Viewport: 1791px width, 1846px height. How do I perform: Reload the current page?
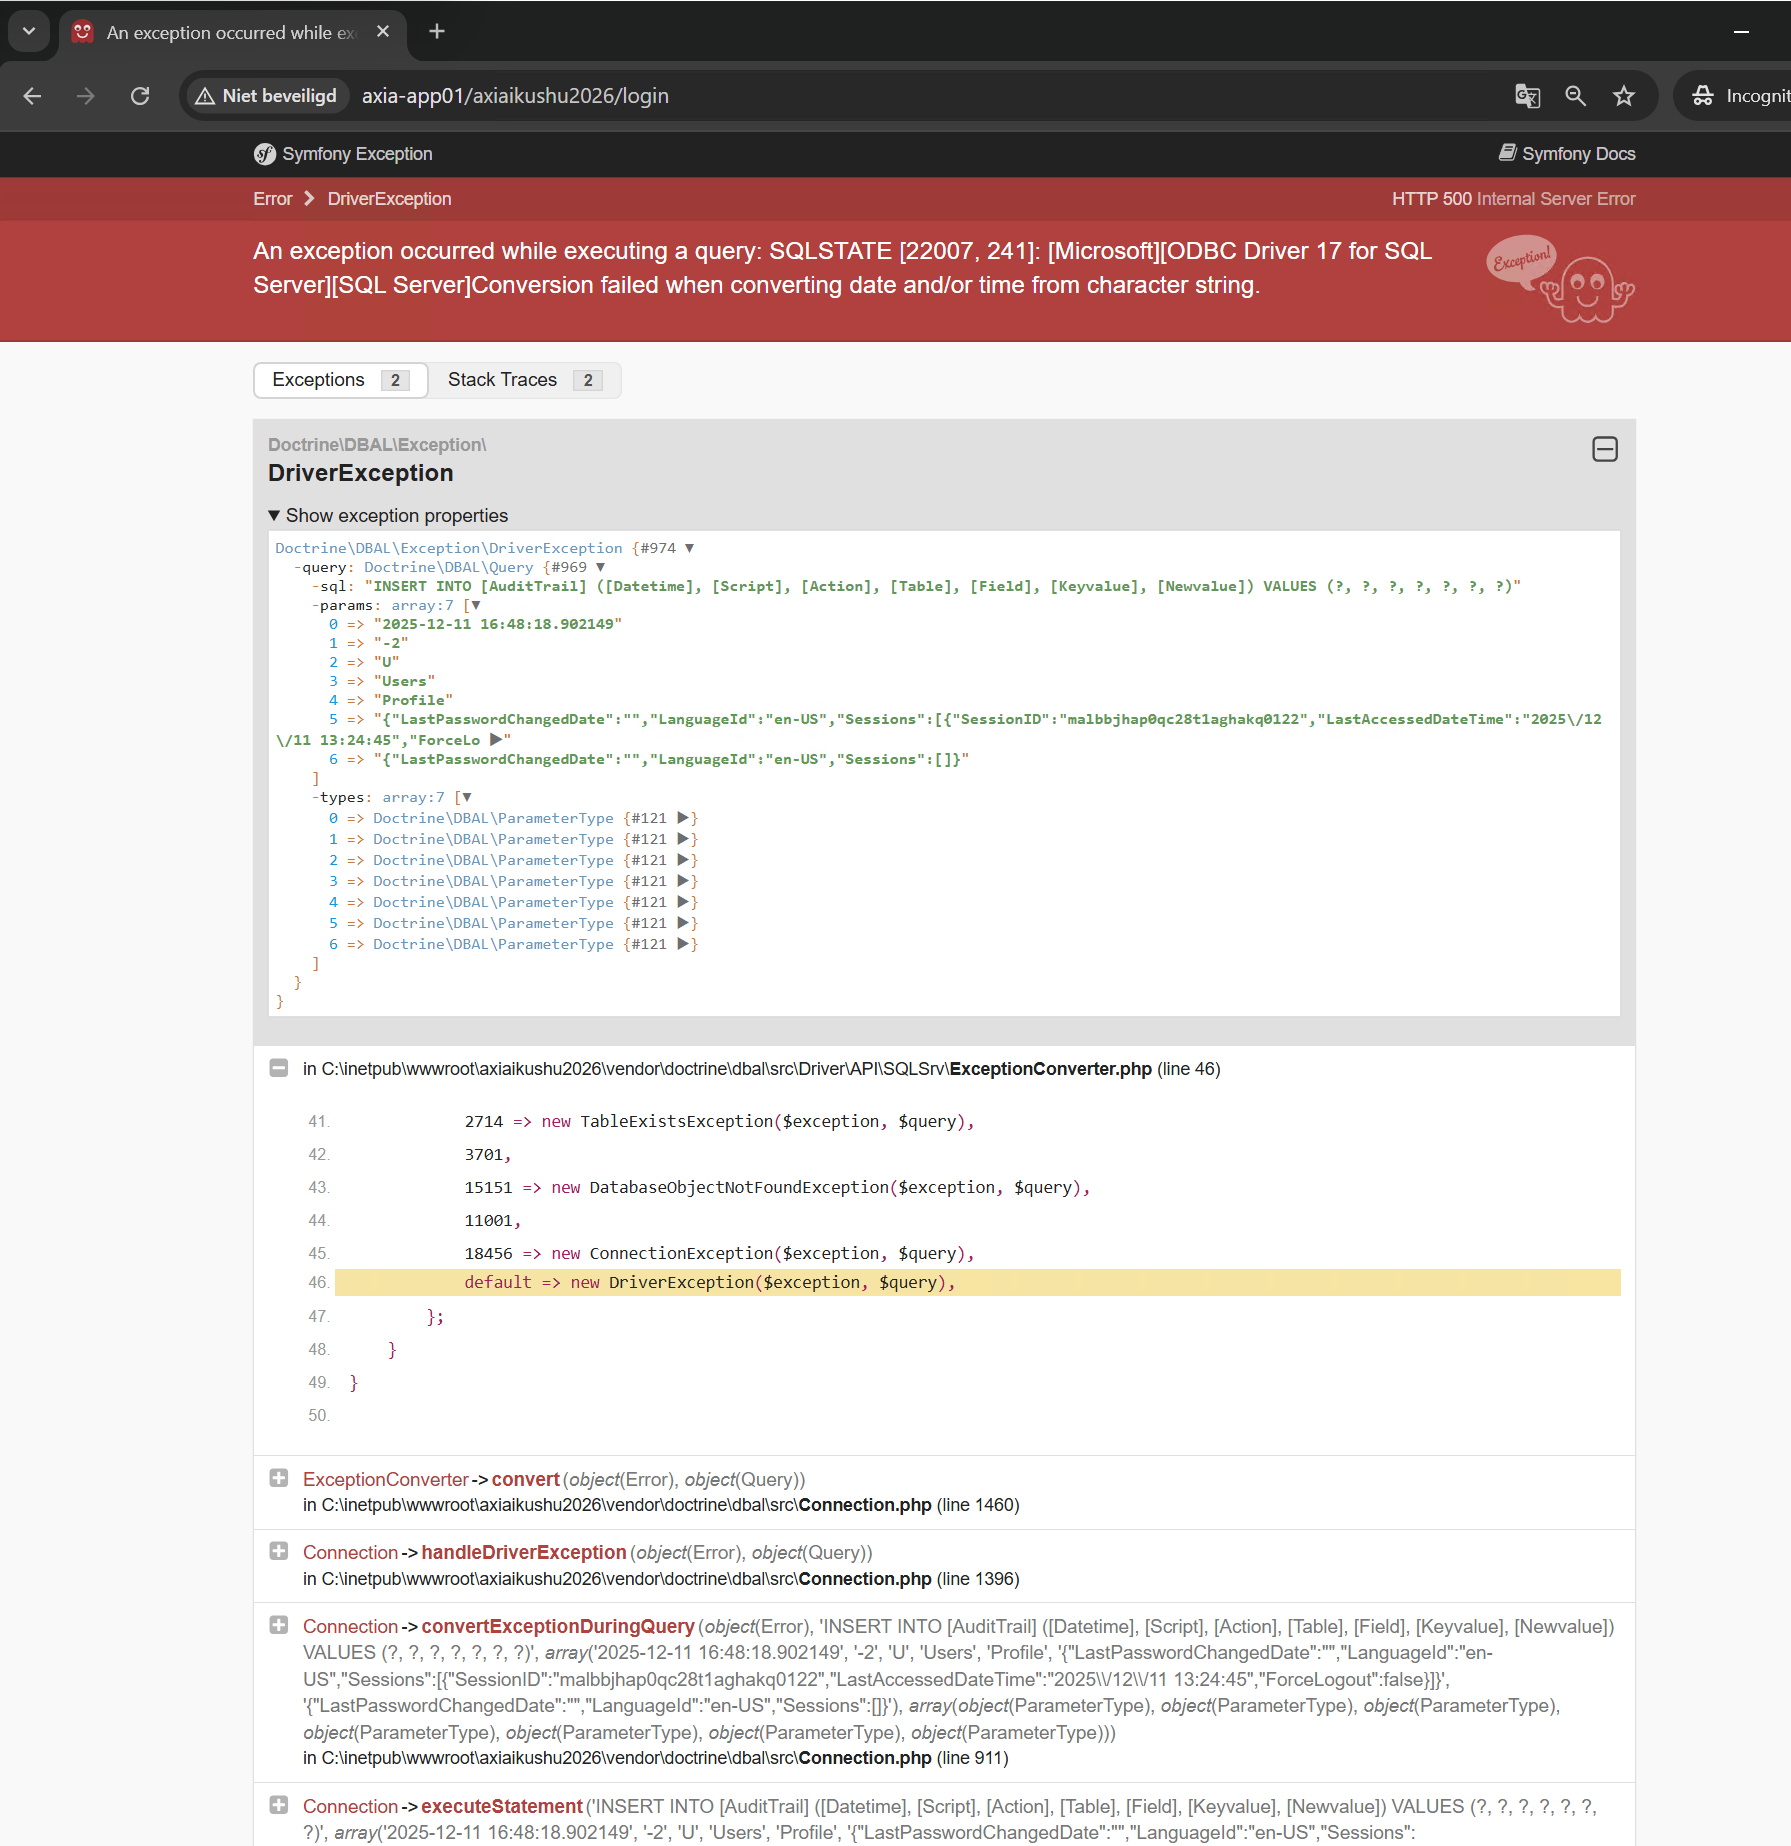[140, 96]
